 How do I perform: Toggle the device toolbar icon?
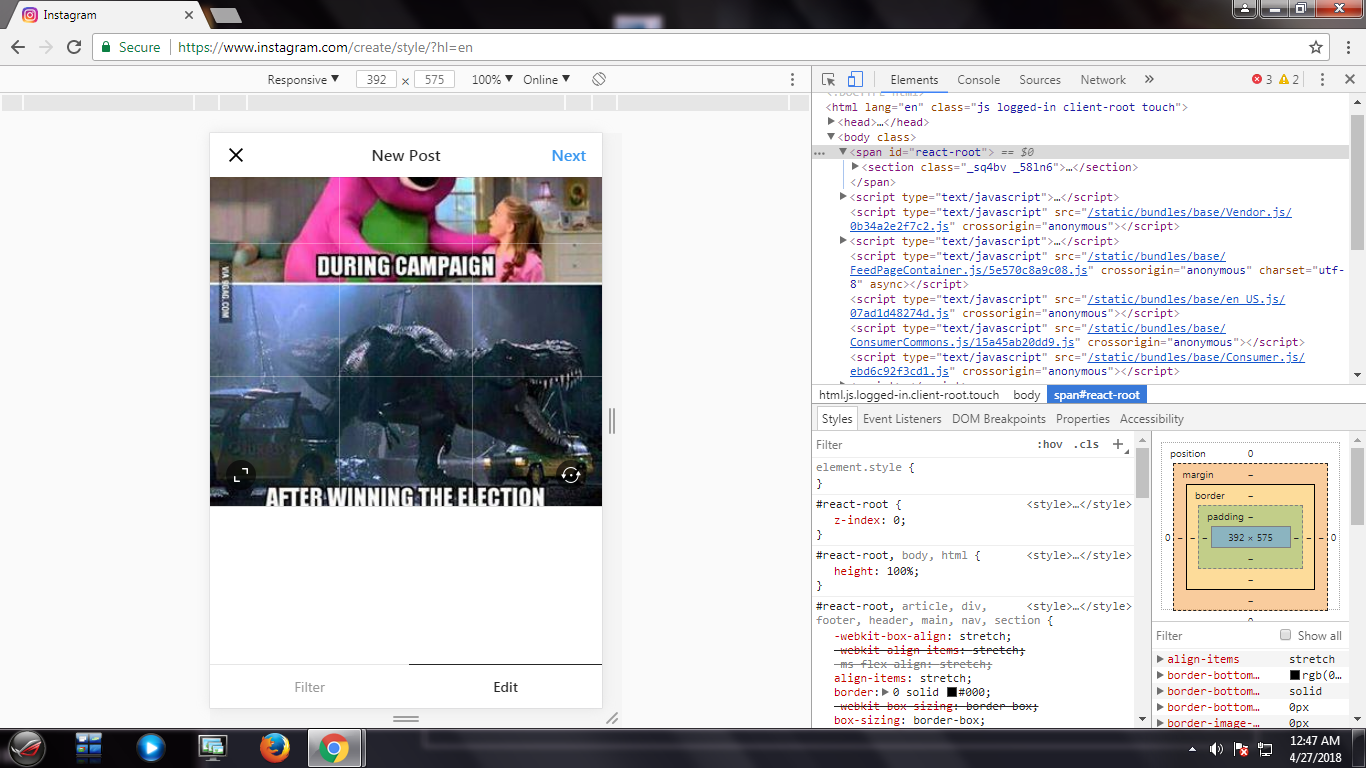coord(855,79)
